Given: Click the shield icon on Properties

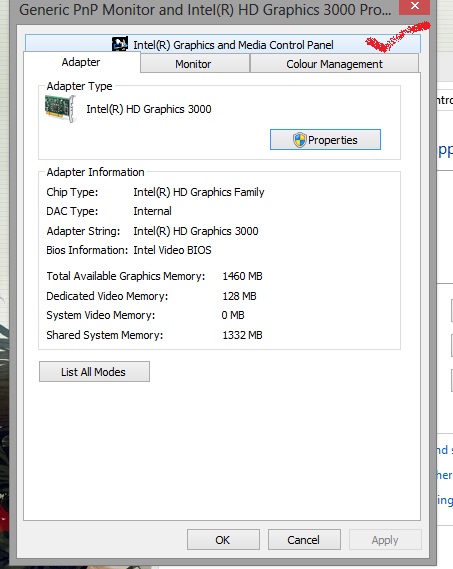Looking at the screenshot, I should (299, 140).
